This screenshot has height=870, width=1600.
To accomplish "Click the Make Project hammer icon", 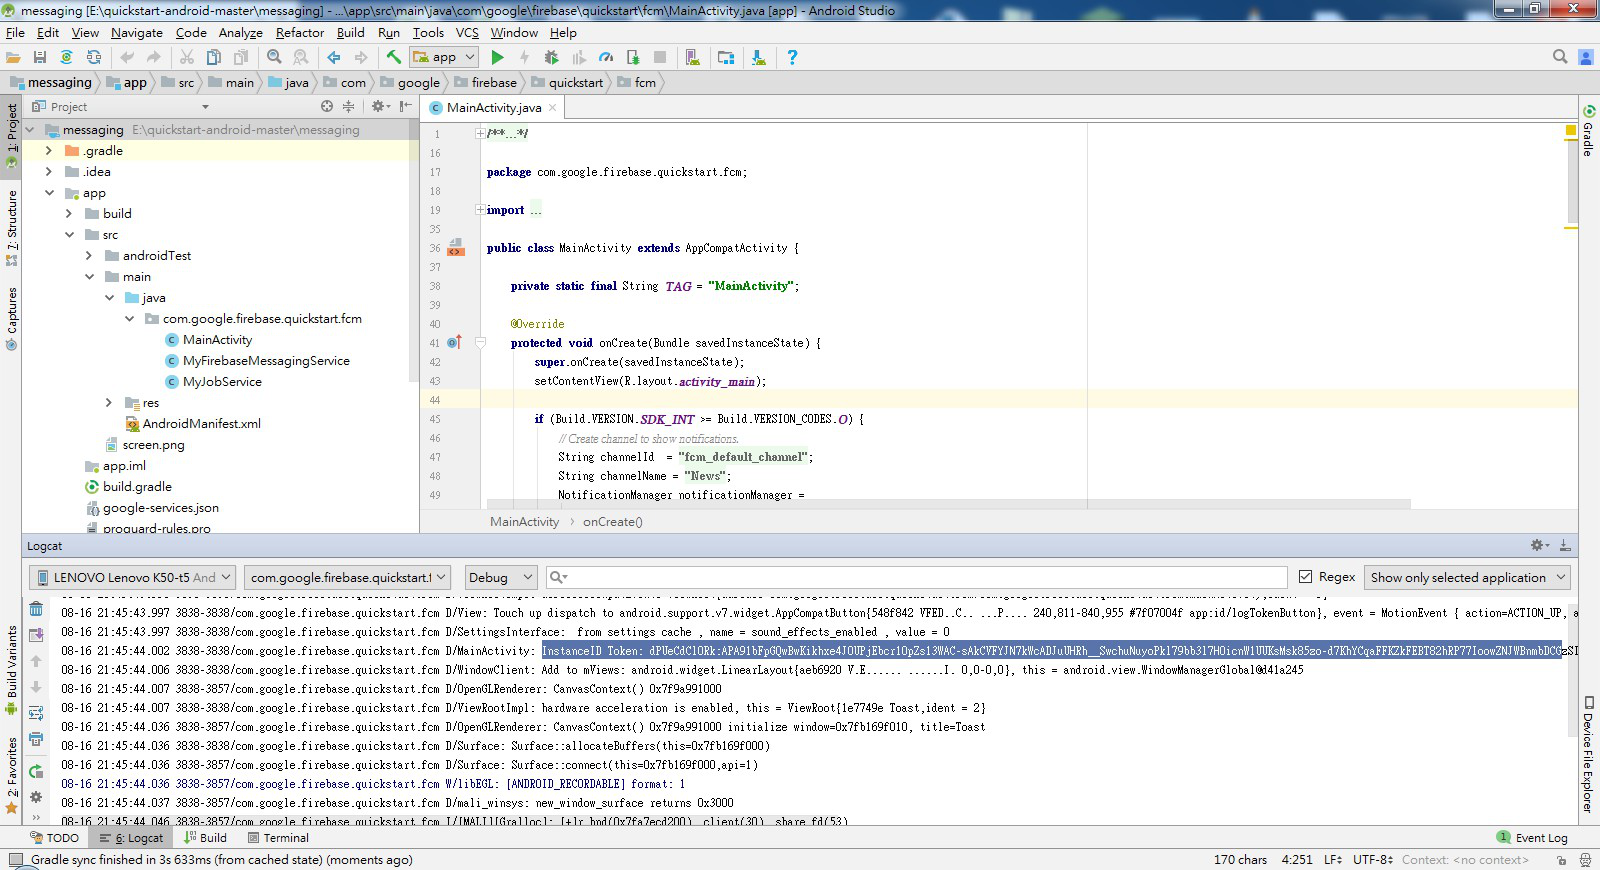I will (394, 58).
